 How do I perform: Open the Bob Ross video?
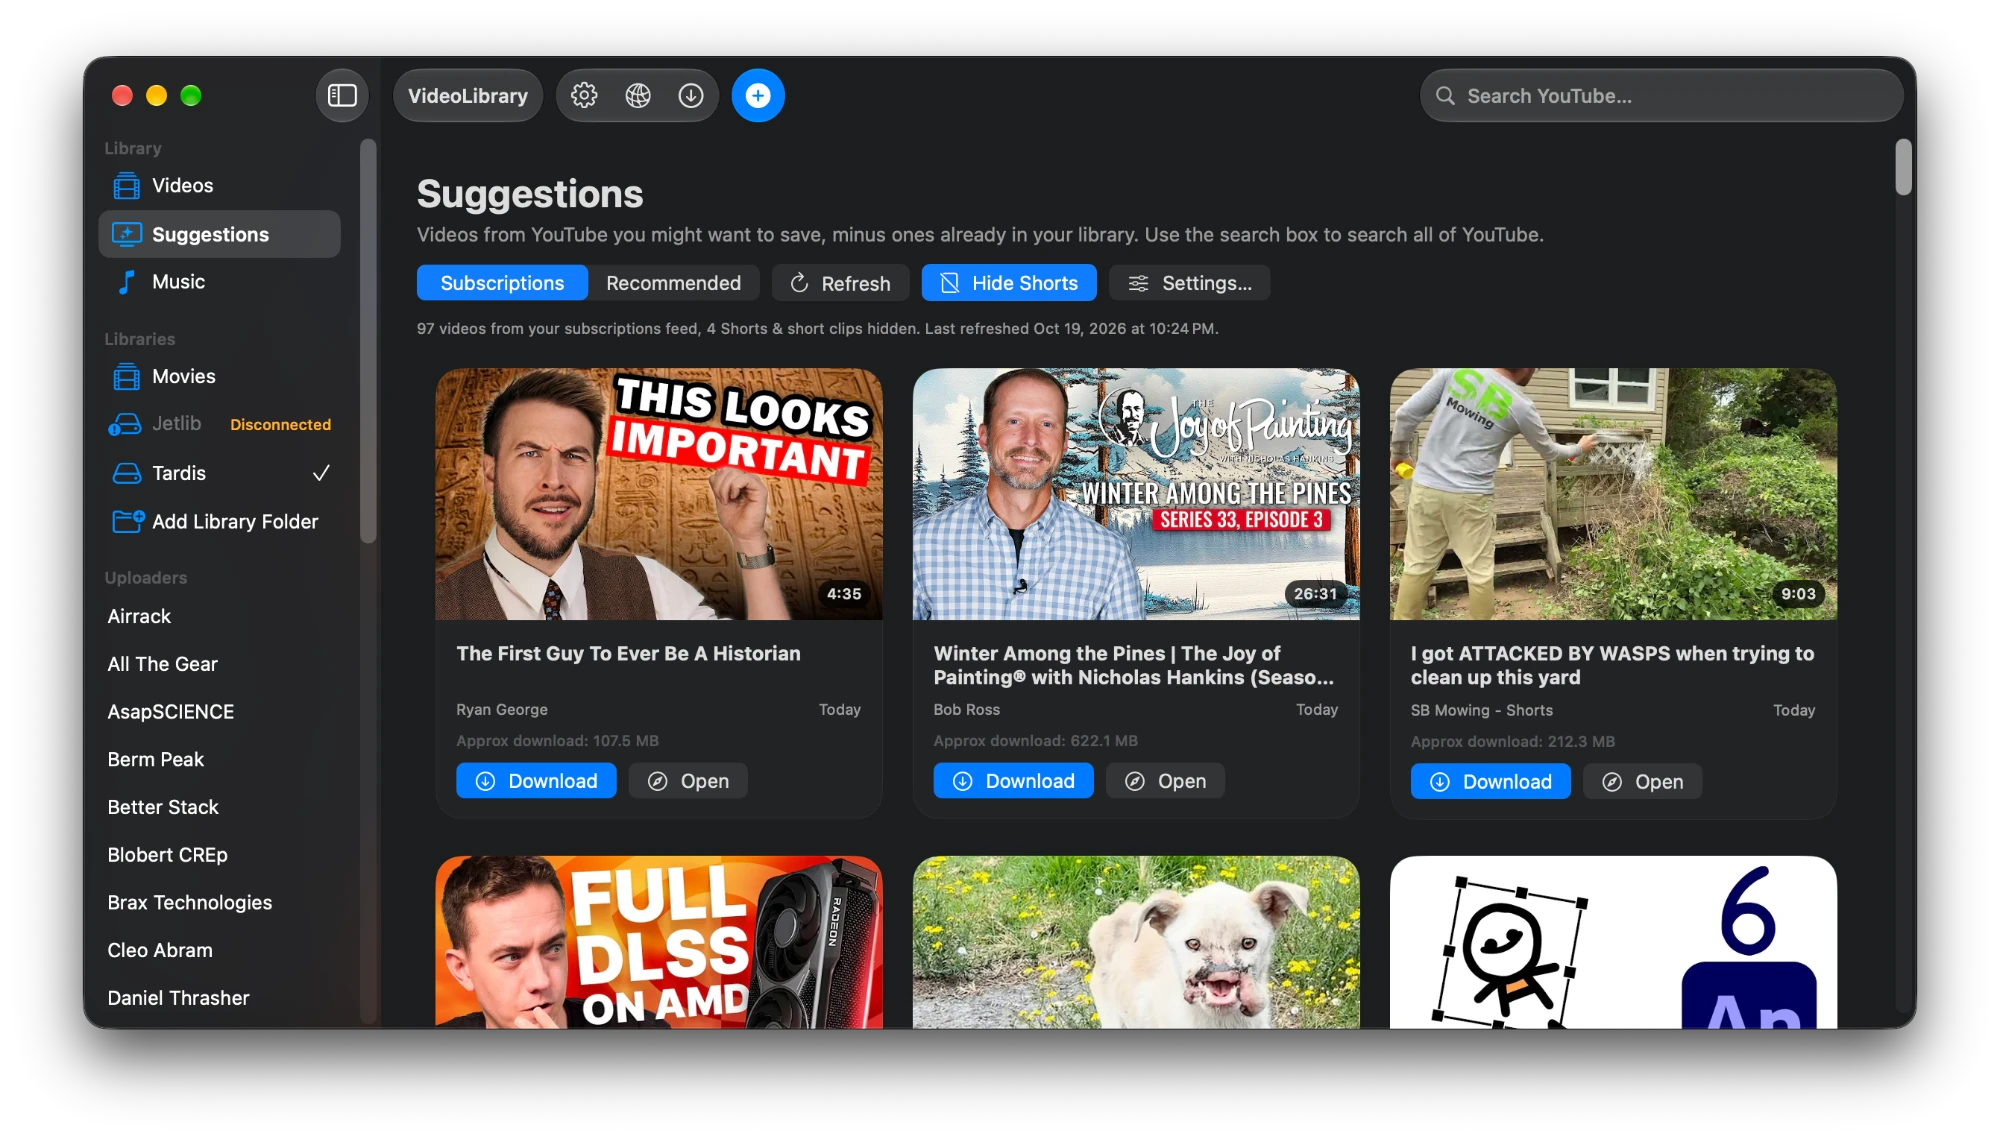pyautogui.click(x=1165, y=781)
